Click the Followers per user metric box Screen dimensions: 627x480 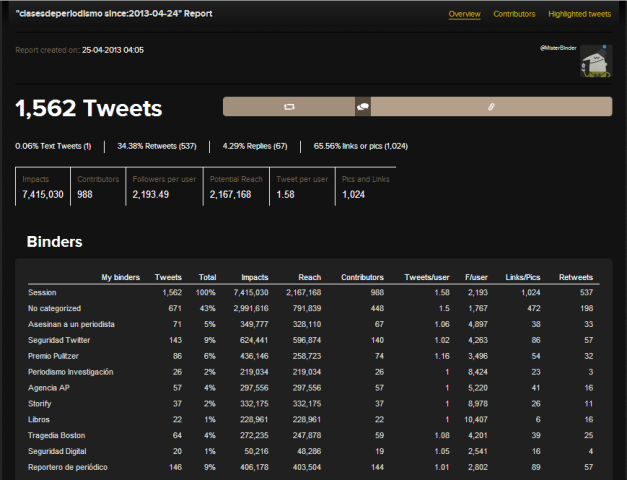coord(164,187)
